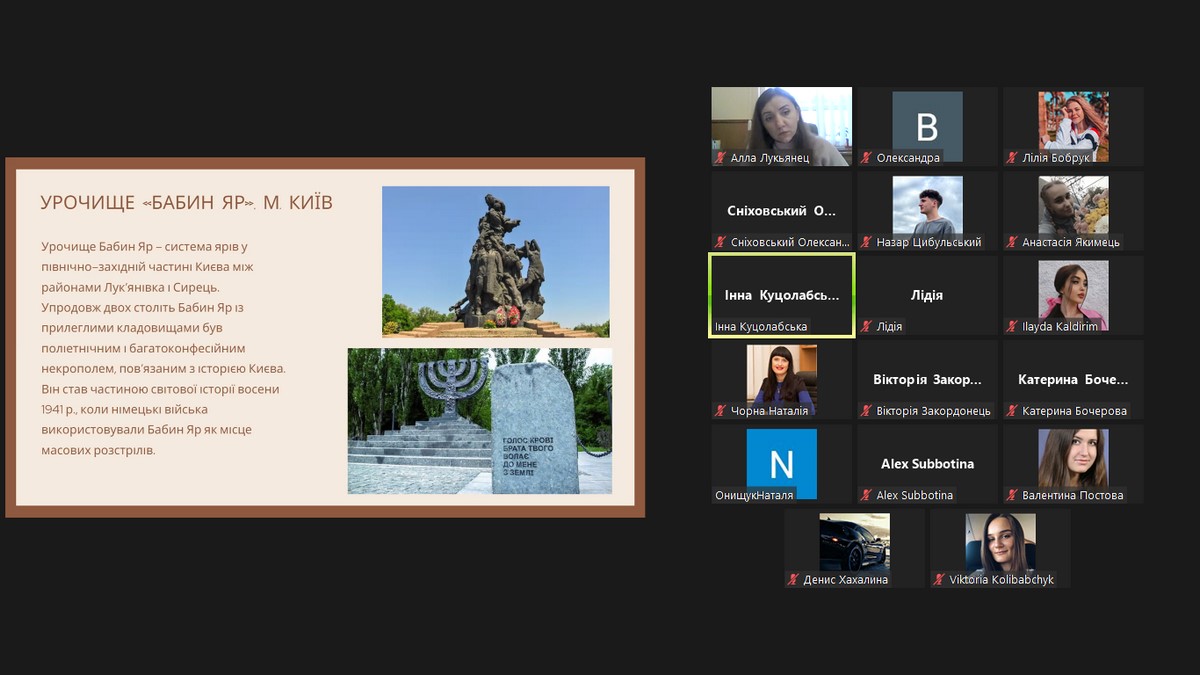This screenshot has height=675, width=1200.
Task: Click muted mic icon beside Назар Цибульський
Action: (866, 243)
